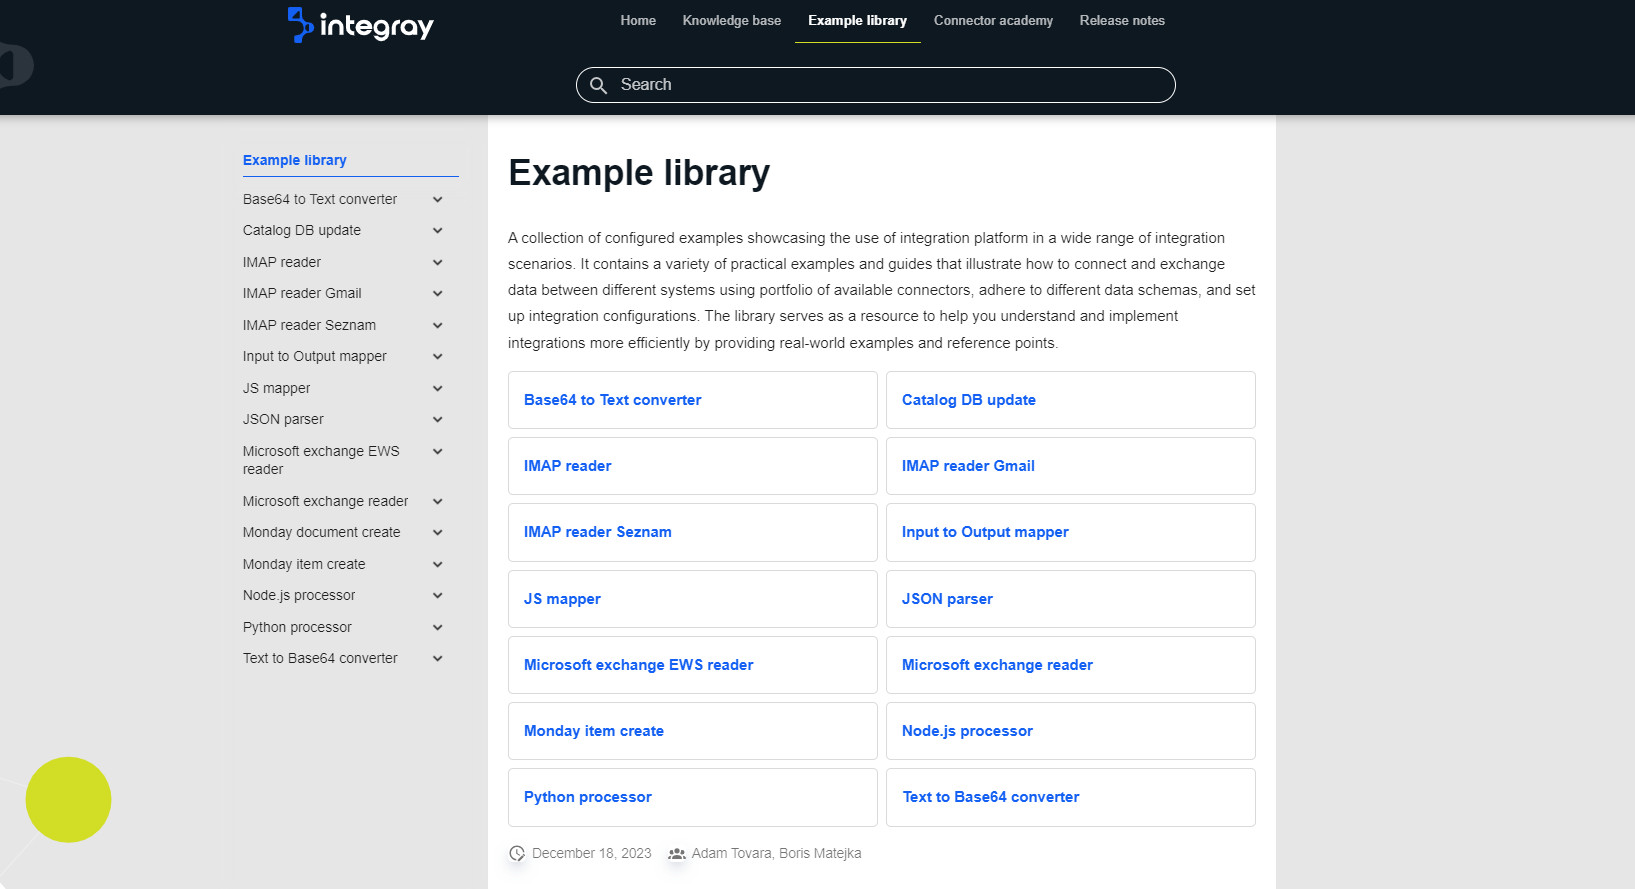Viewport: 1635px width, 889px height.
Task: Open the Knowledge base nav tab
Action: click(731, 21)
